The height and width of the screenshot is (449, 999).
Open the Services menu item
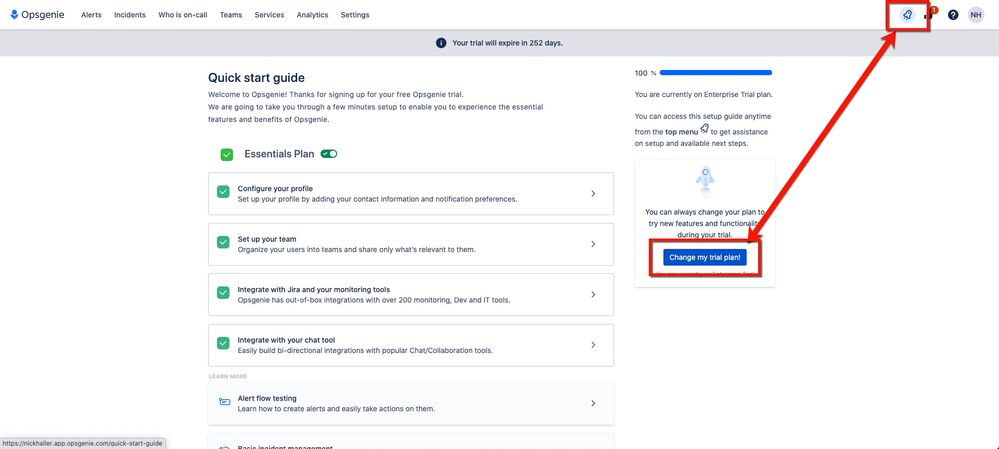coord(269,15)
